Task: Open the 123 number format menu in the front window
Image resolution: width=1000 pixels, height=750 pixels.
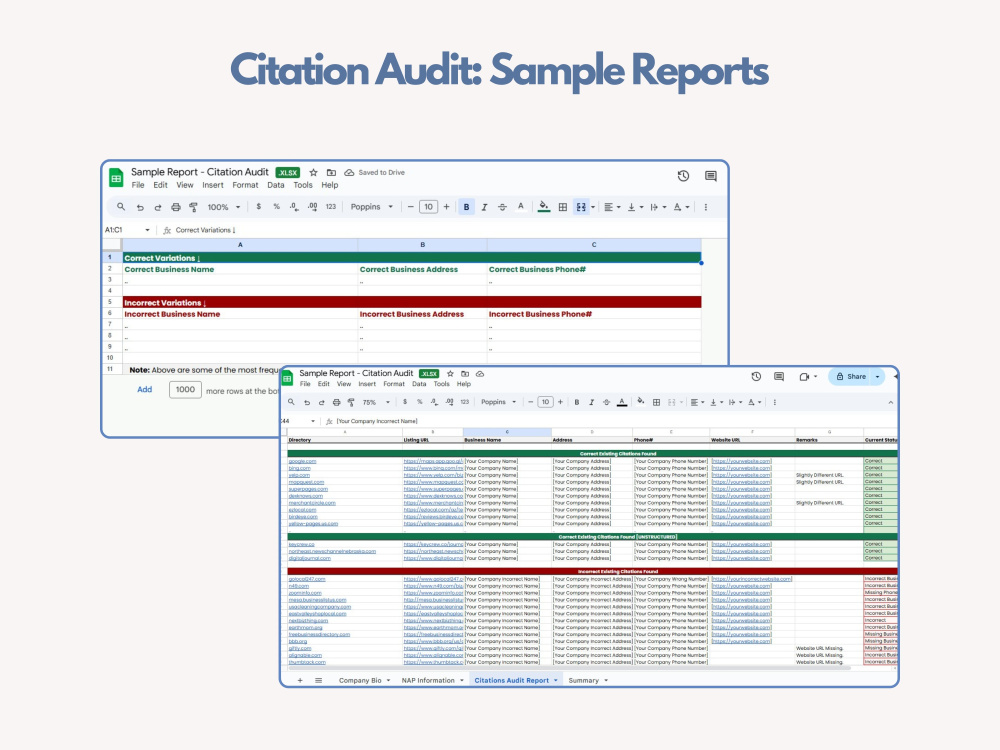Action: point(464,402)
